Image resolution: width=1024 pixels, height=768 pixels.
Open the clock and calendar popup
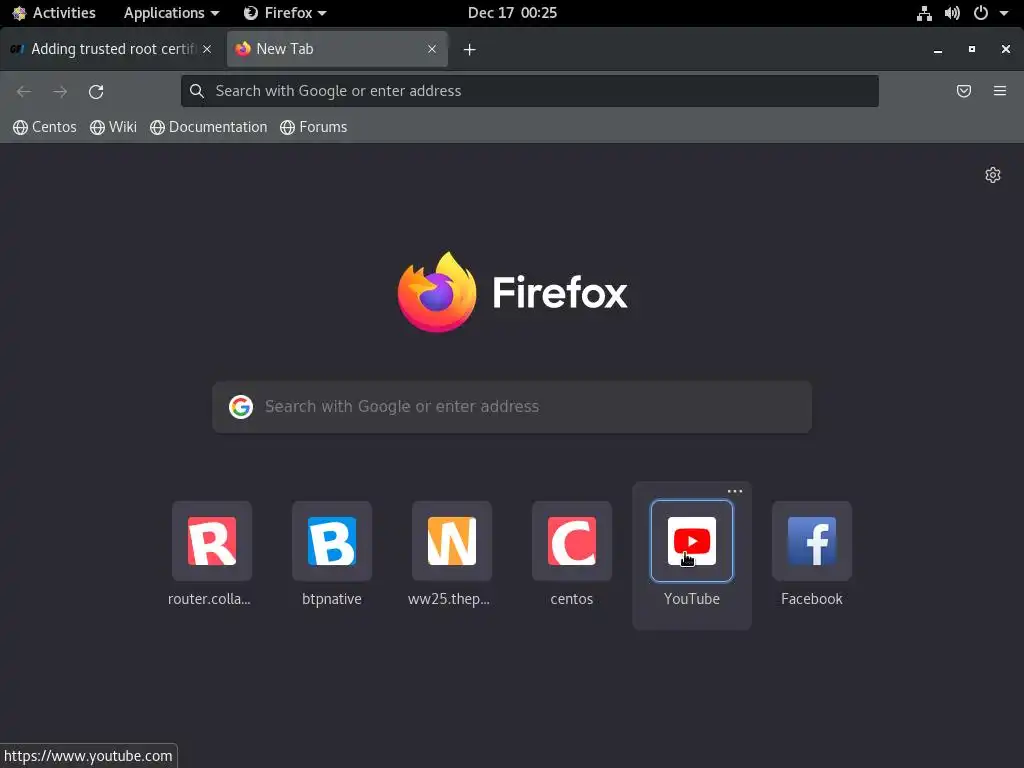tap(512, 12)
